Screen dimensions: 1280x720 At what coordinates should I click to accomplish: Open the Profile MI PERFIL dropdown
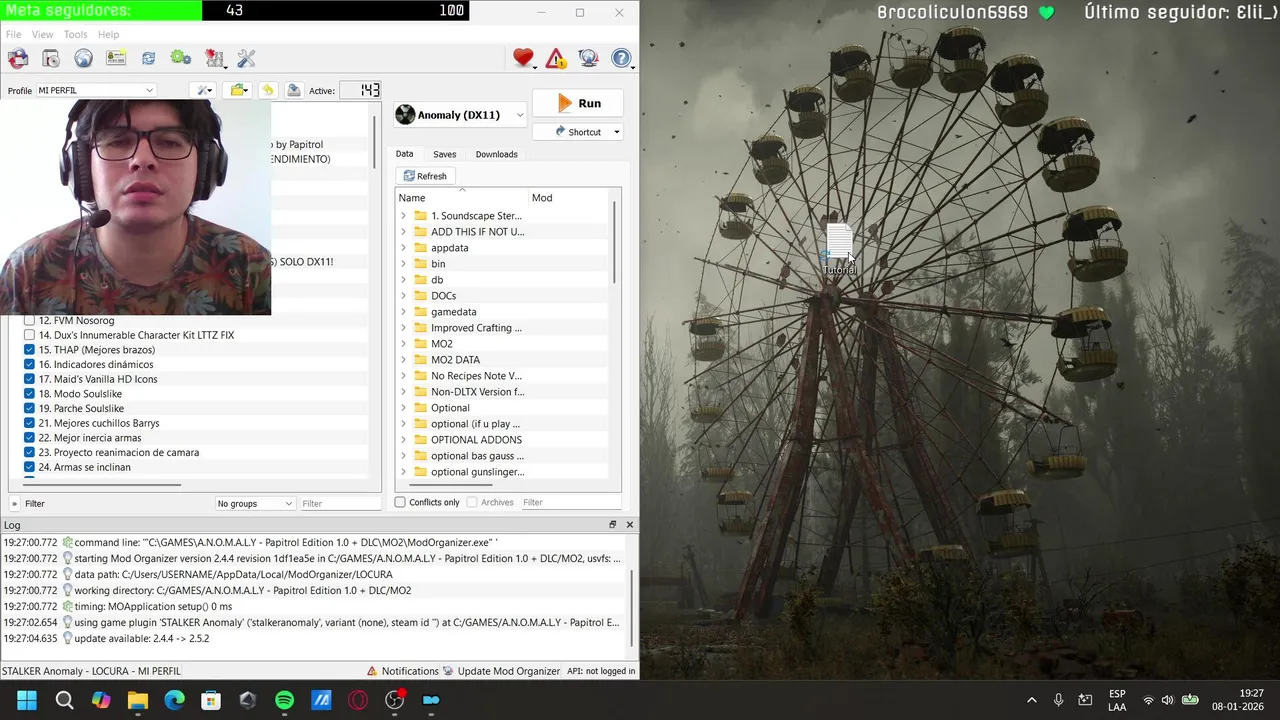[95, 90]
